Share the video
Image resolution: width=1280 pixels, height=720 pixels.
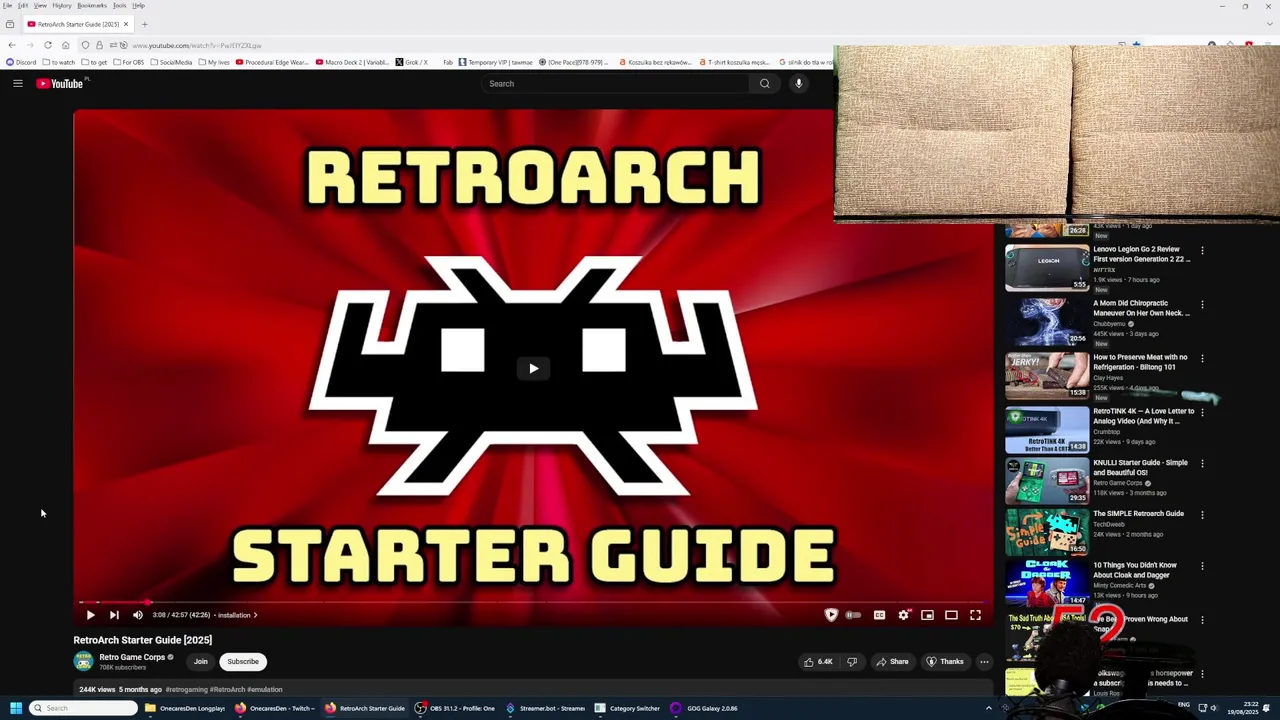coord(892,661)
